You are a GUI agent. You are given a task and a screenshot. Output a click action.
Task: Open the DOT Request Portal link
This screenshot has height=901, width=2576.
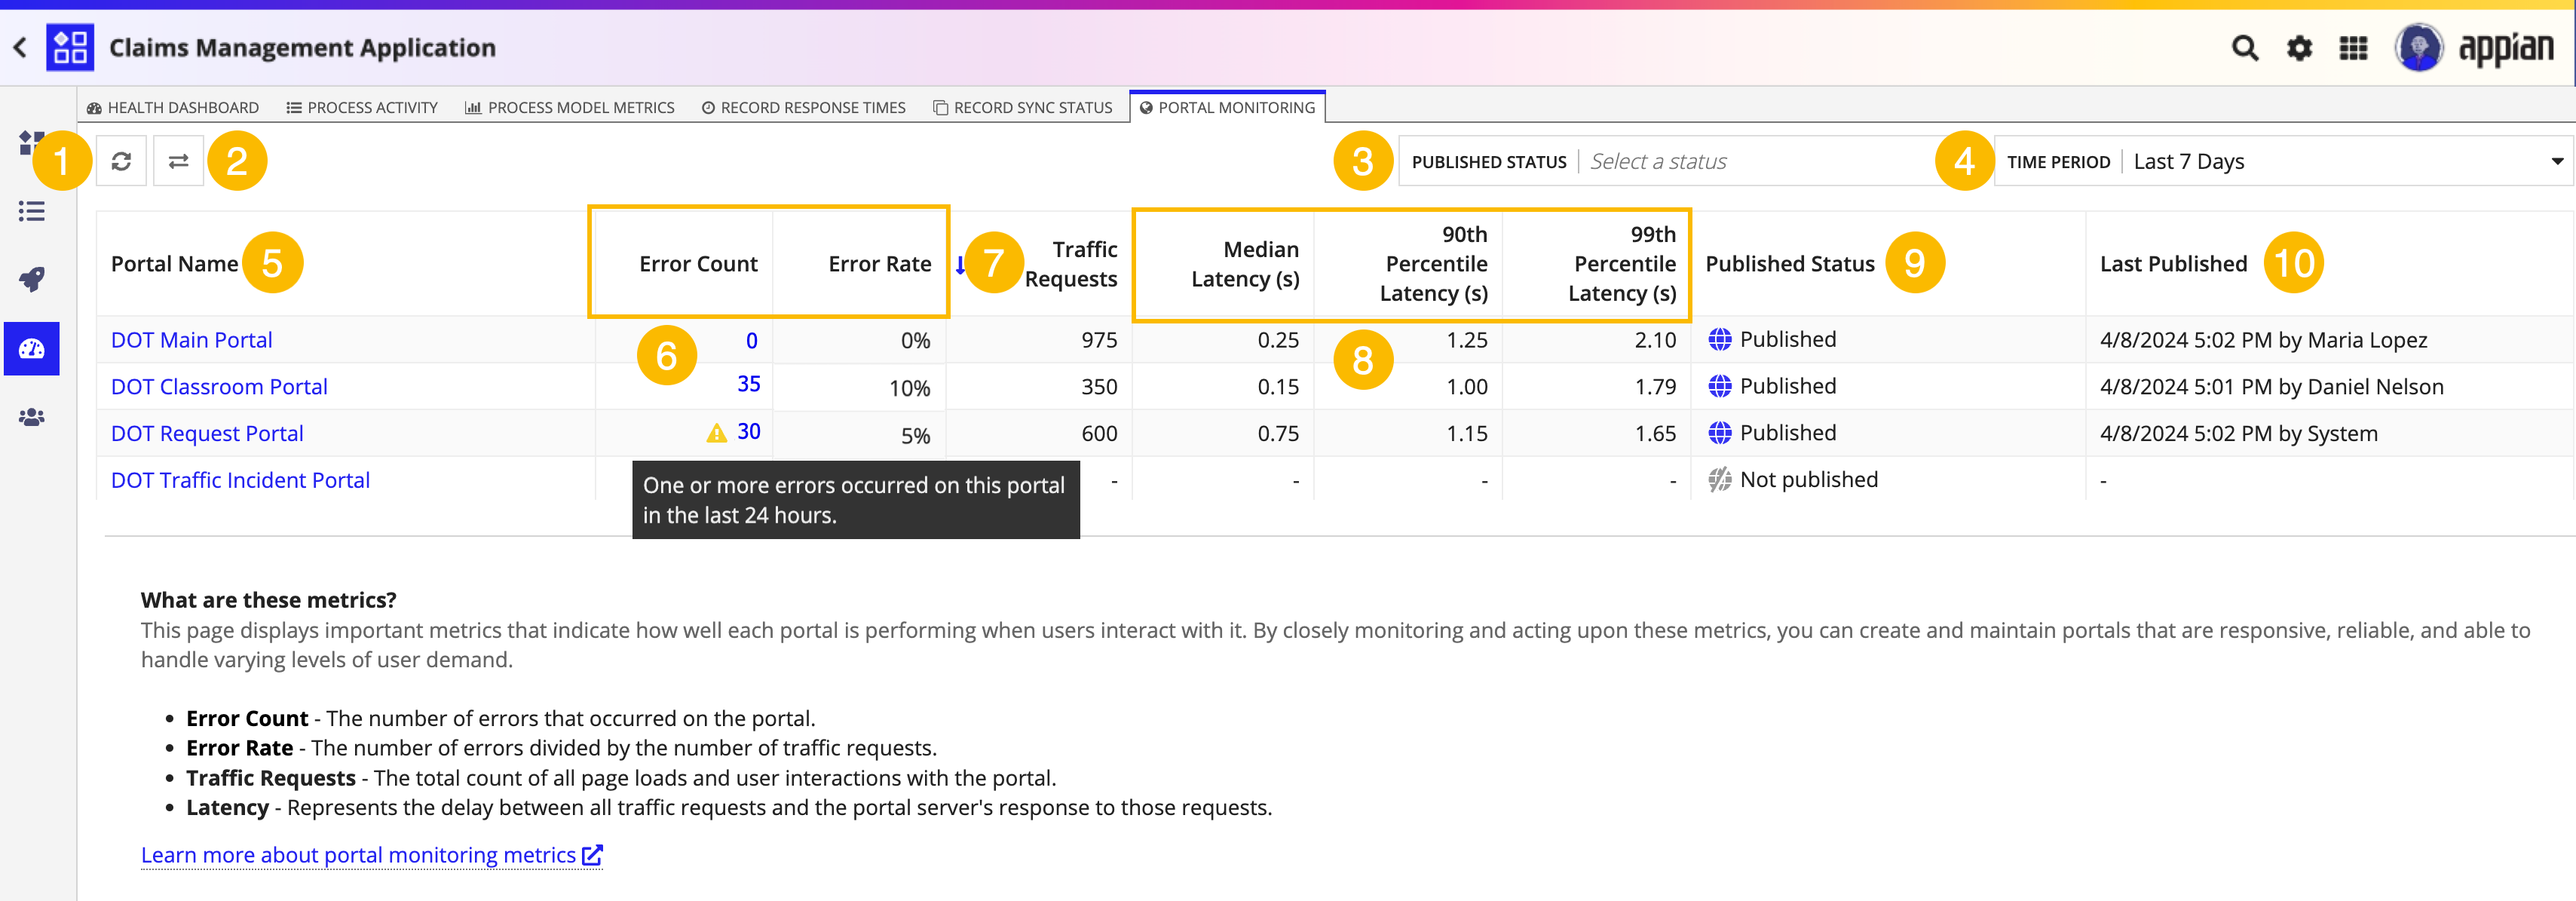(x=207, y=434)
